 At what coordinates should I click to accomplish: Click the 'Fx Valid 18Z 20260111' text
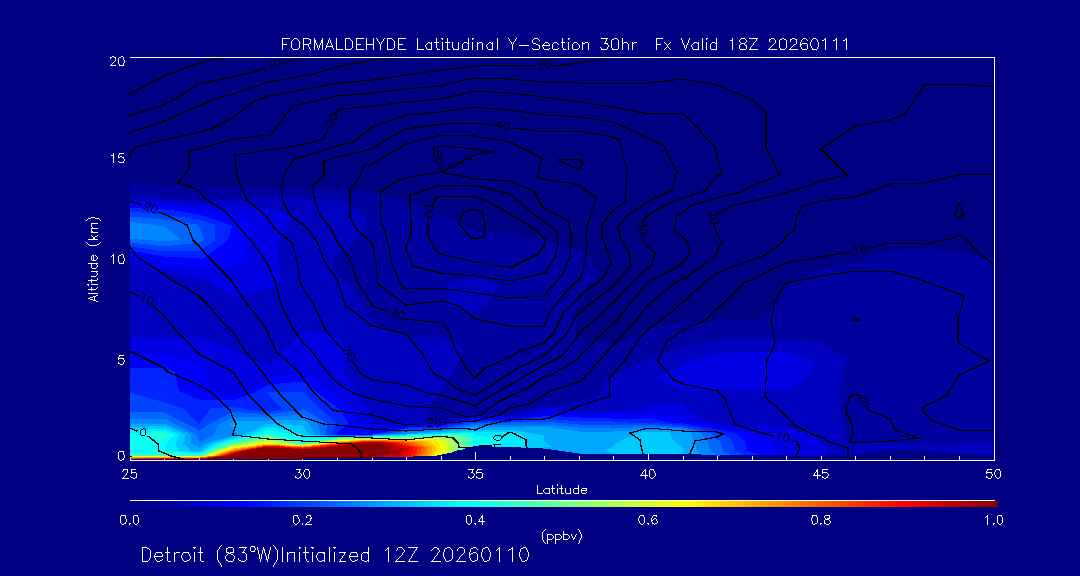(751, 45)
